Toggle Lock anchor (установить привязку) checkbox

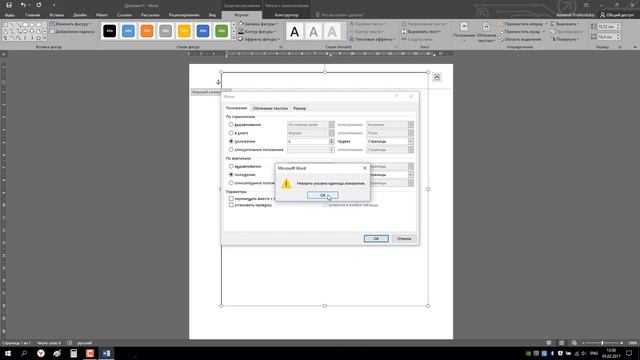pyautogui.click(x=231, y=205)
